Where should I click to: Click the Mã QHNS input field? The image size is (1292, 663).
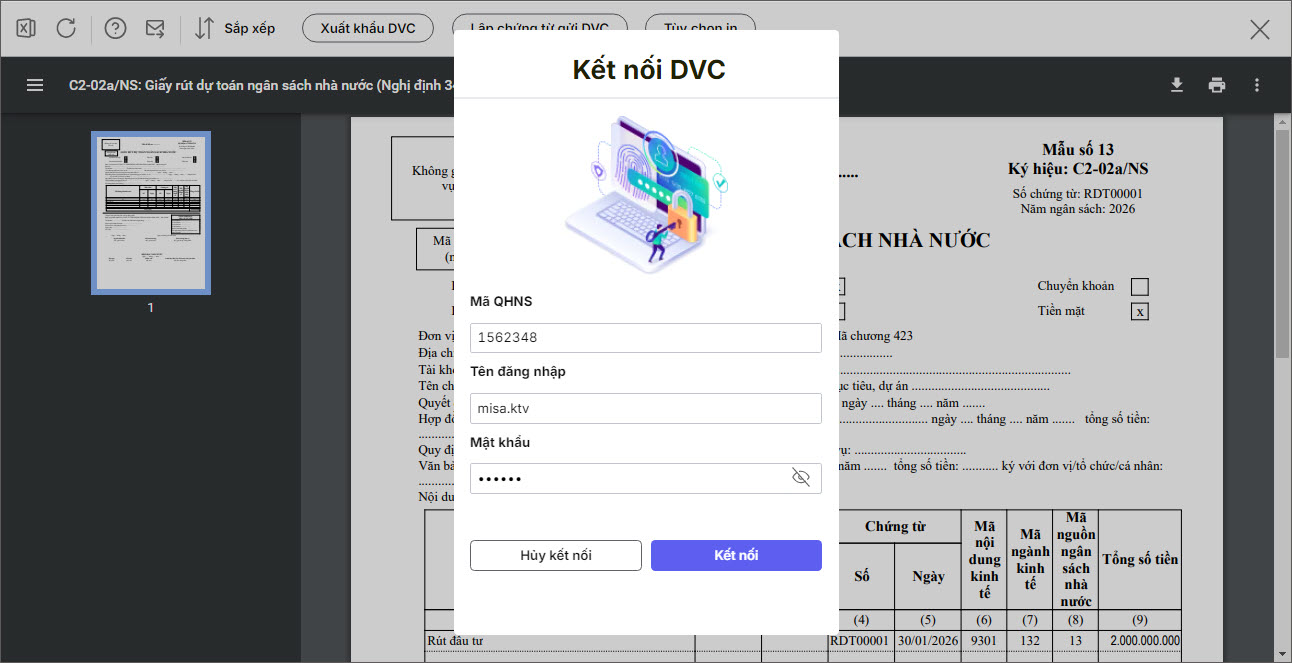click(x=645, y=338)
